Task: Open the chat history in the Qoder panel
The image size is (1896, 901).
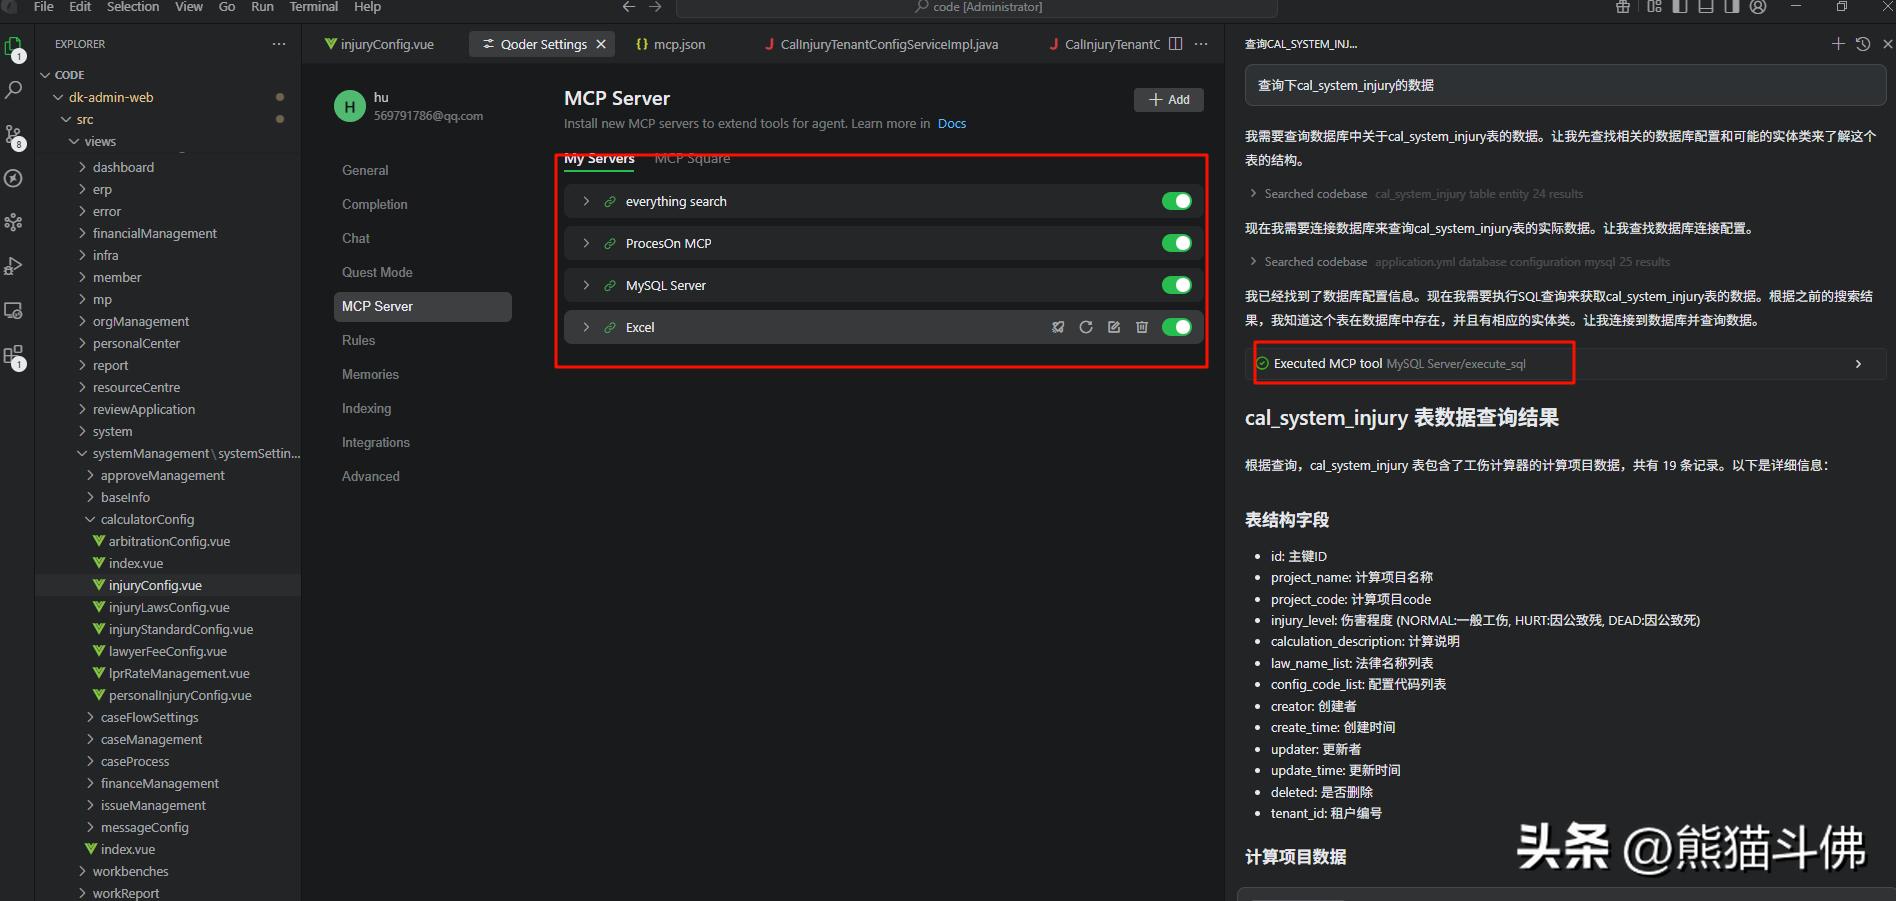Action: 1861,43
